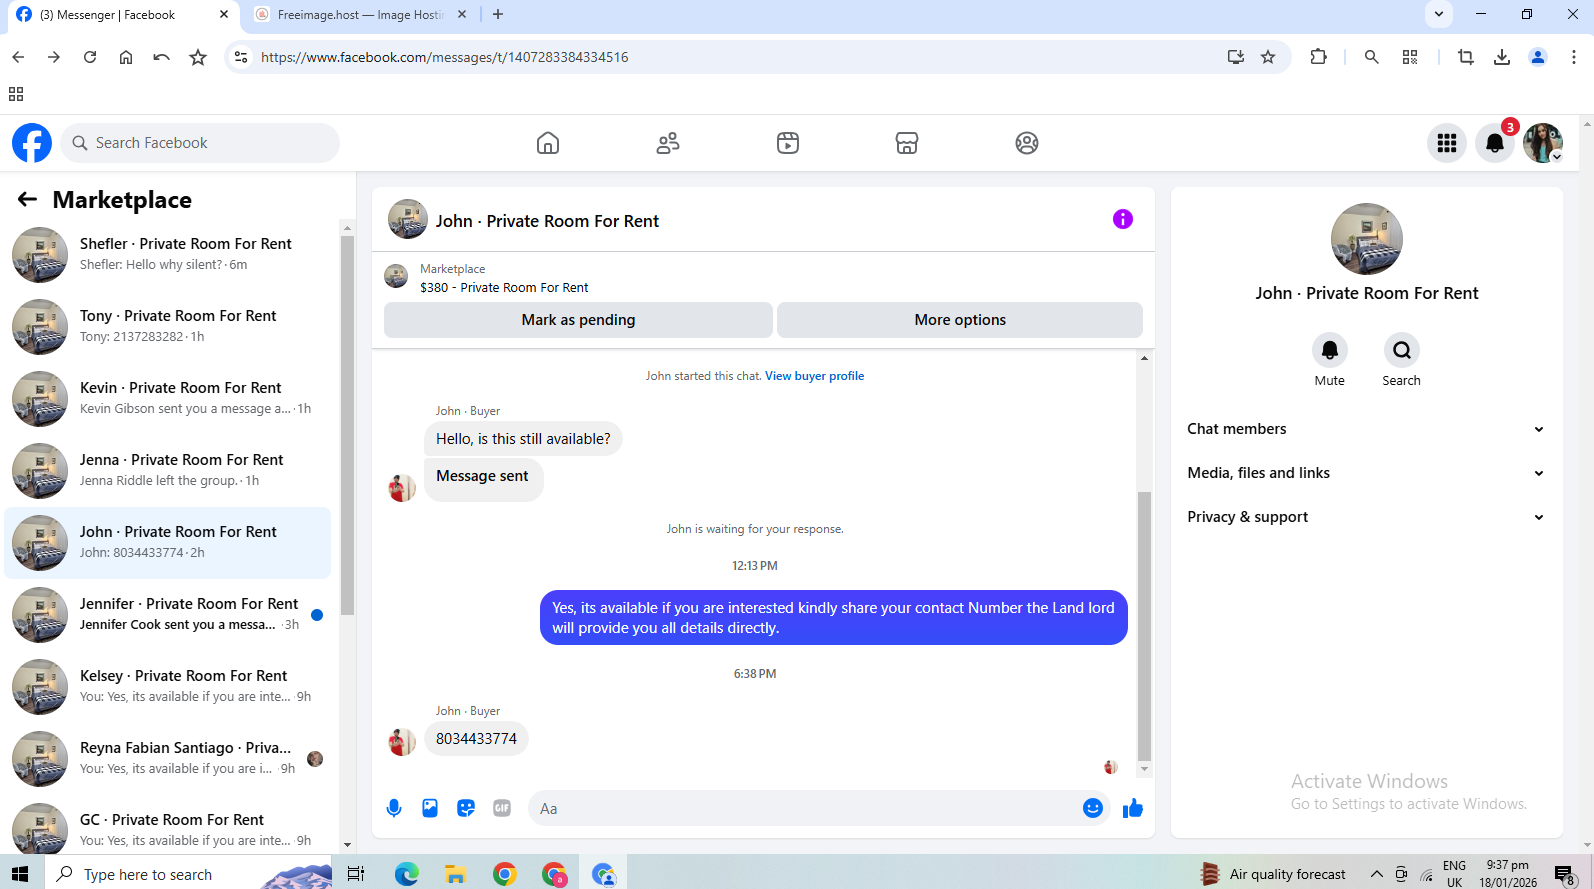Close the Freeimage.host tab
The width and height of the screenshot is (1594, 889).
pyautogui.click(x=461, y=15)
